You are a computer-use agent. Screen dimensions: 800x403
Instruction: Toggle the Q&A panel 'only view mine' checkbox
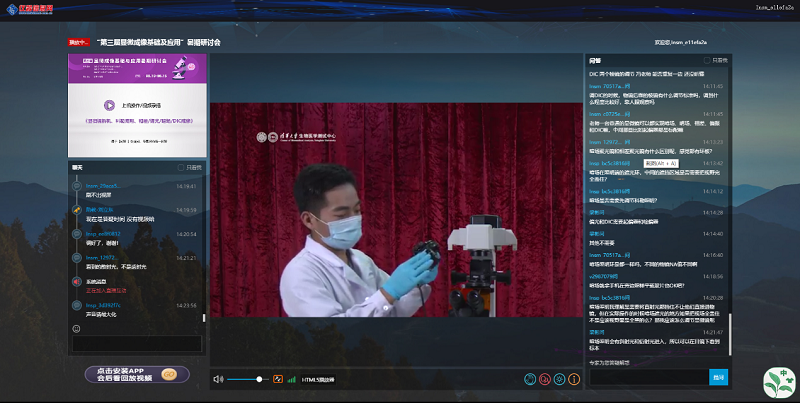pos(708,61)
